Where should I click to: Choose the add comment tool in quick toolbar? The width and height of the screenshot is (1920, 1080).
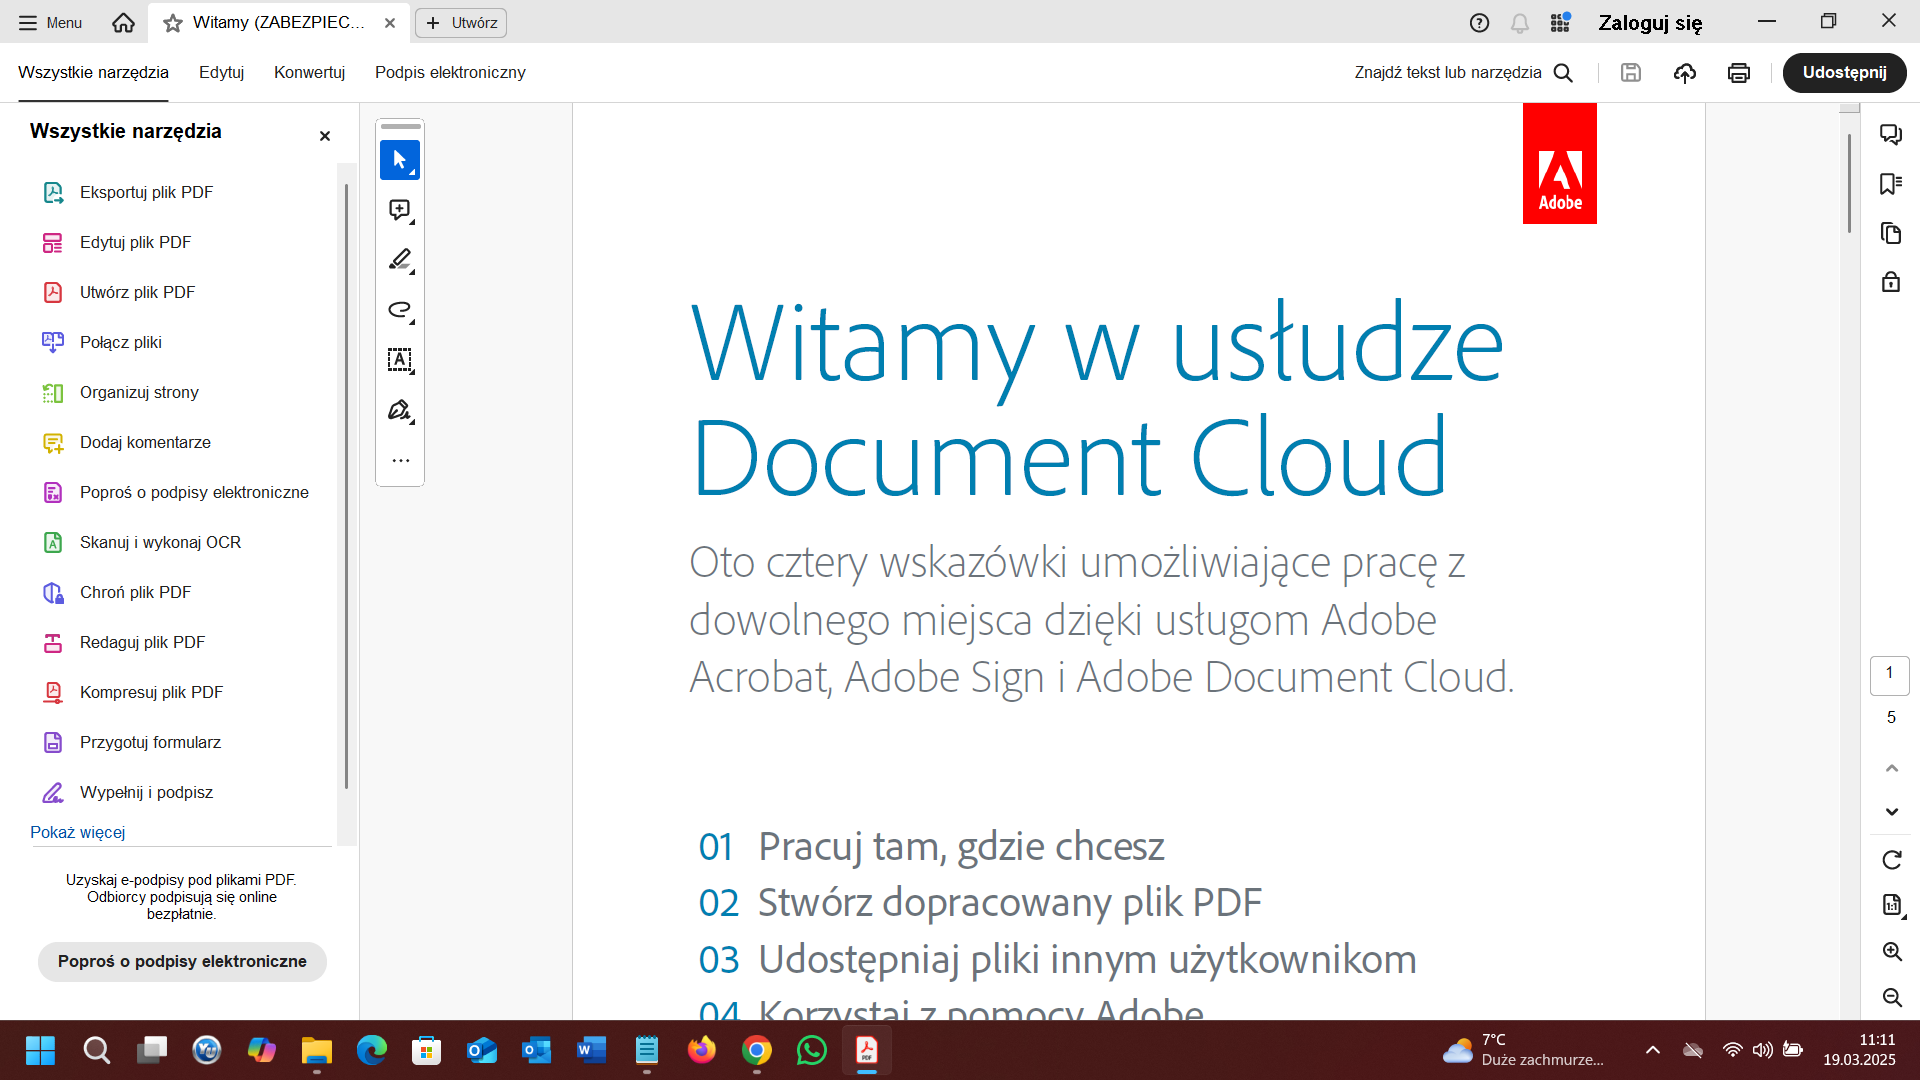[400, 210]
